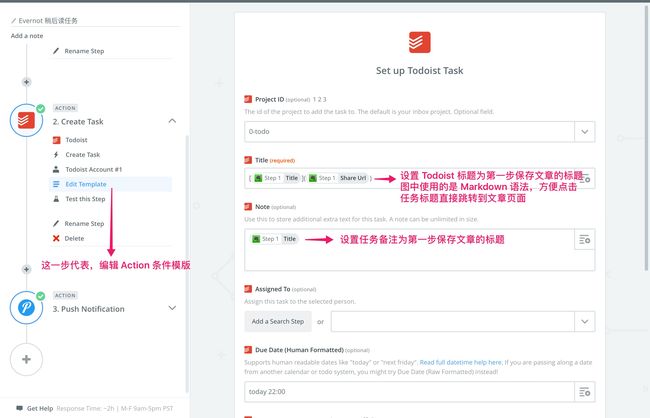Open the Assigned To dropdown arrow
The image size is (650, 418).
pos(585,321)
